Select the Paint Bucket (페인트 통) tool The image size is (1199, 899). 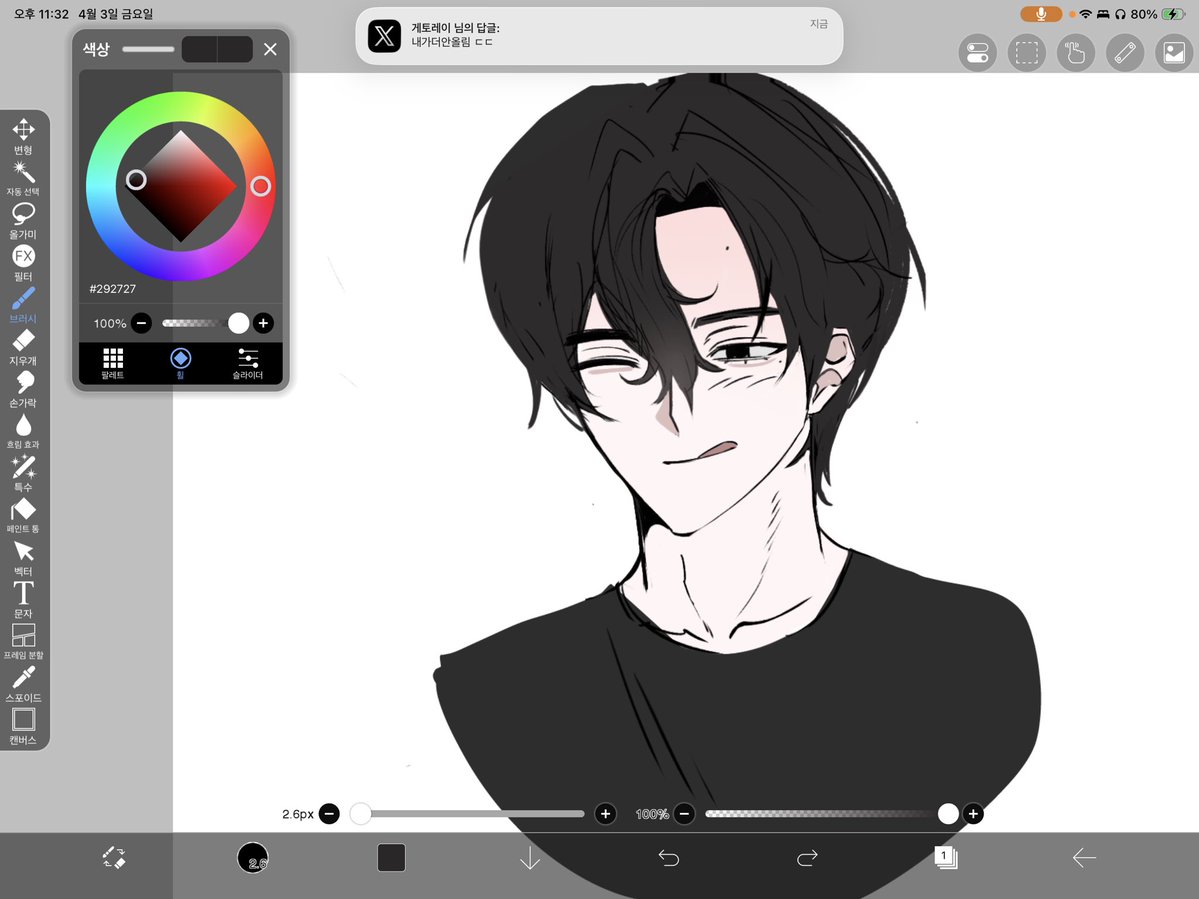tap(23, 515)
